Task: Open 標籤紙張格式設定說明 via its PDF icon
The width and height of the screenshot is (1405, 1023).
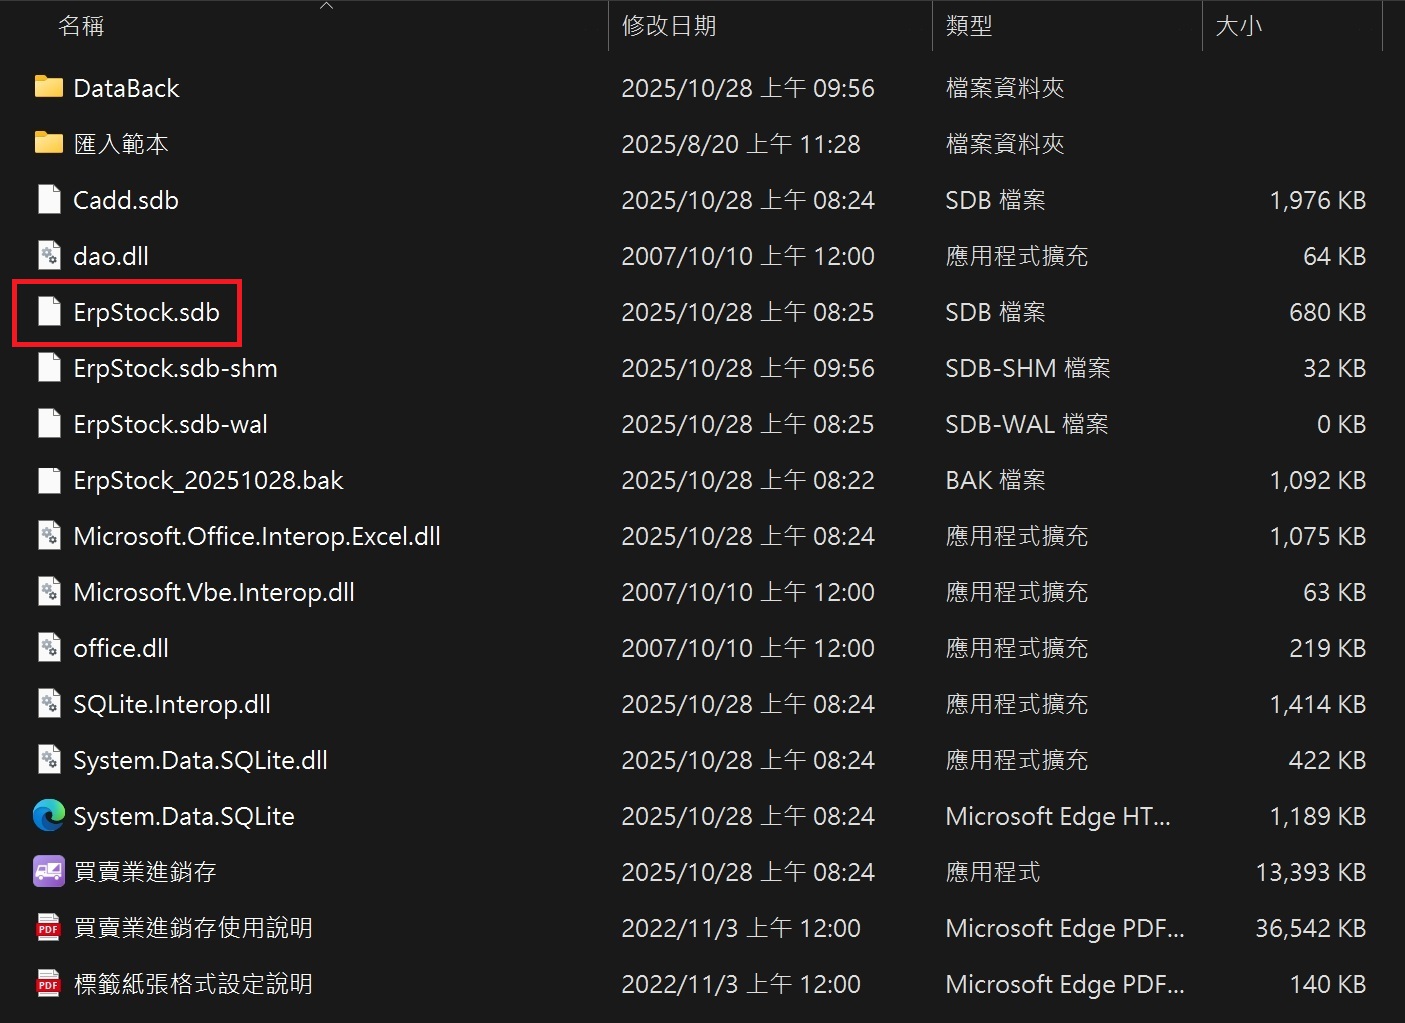Action: coord(47,983)
